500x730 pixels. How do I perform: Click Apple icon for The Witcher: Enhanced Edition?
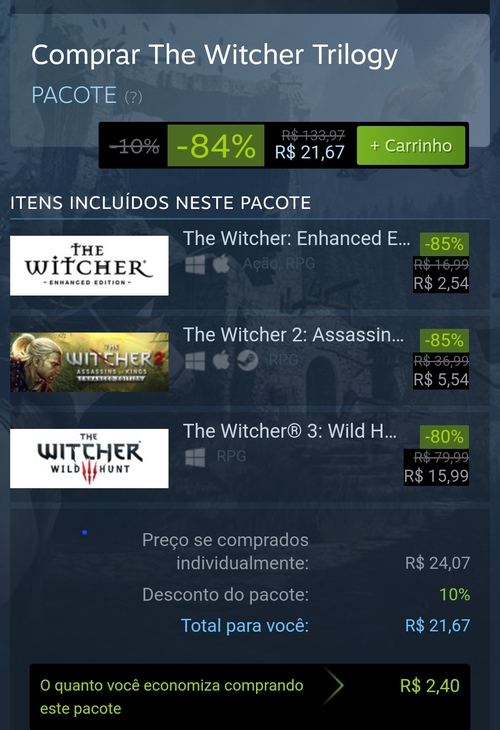(x=222, y=264)
